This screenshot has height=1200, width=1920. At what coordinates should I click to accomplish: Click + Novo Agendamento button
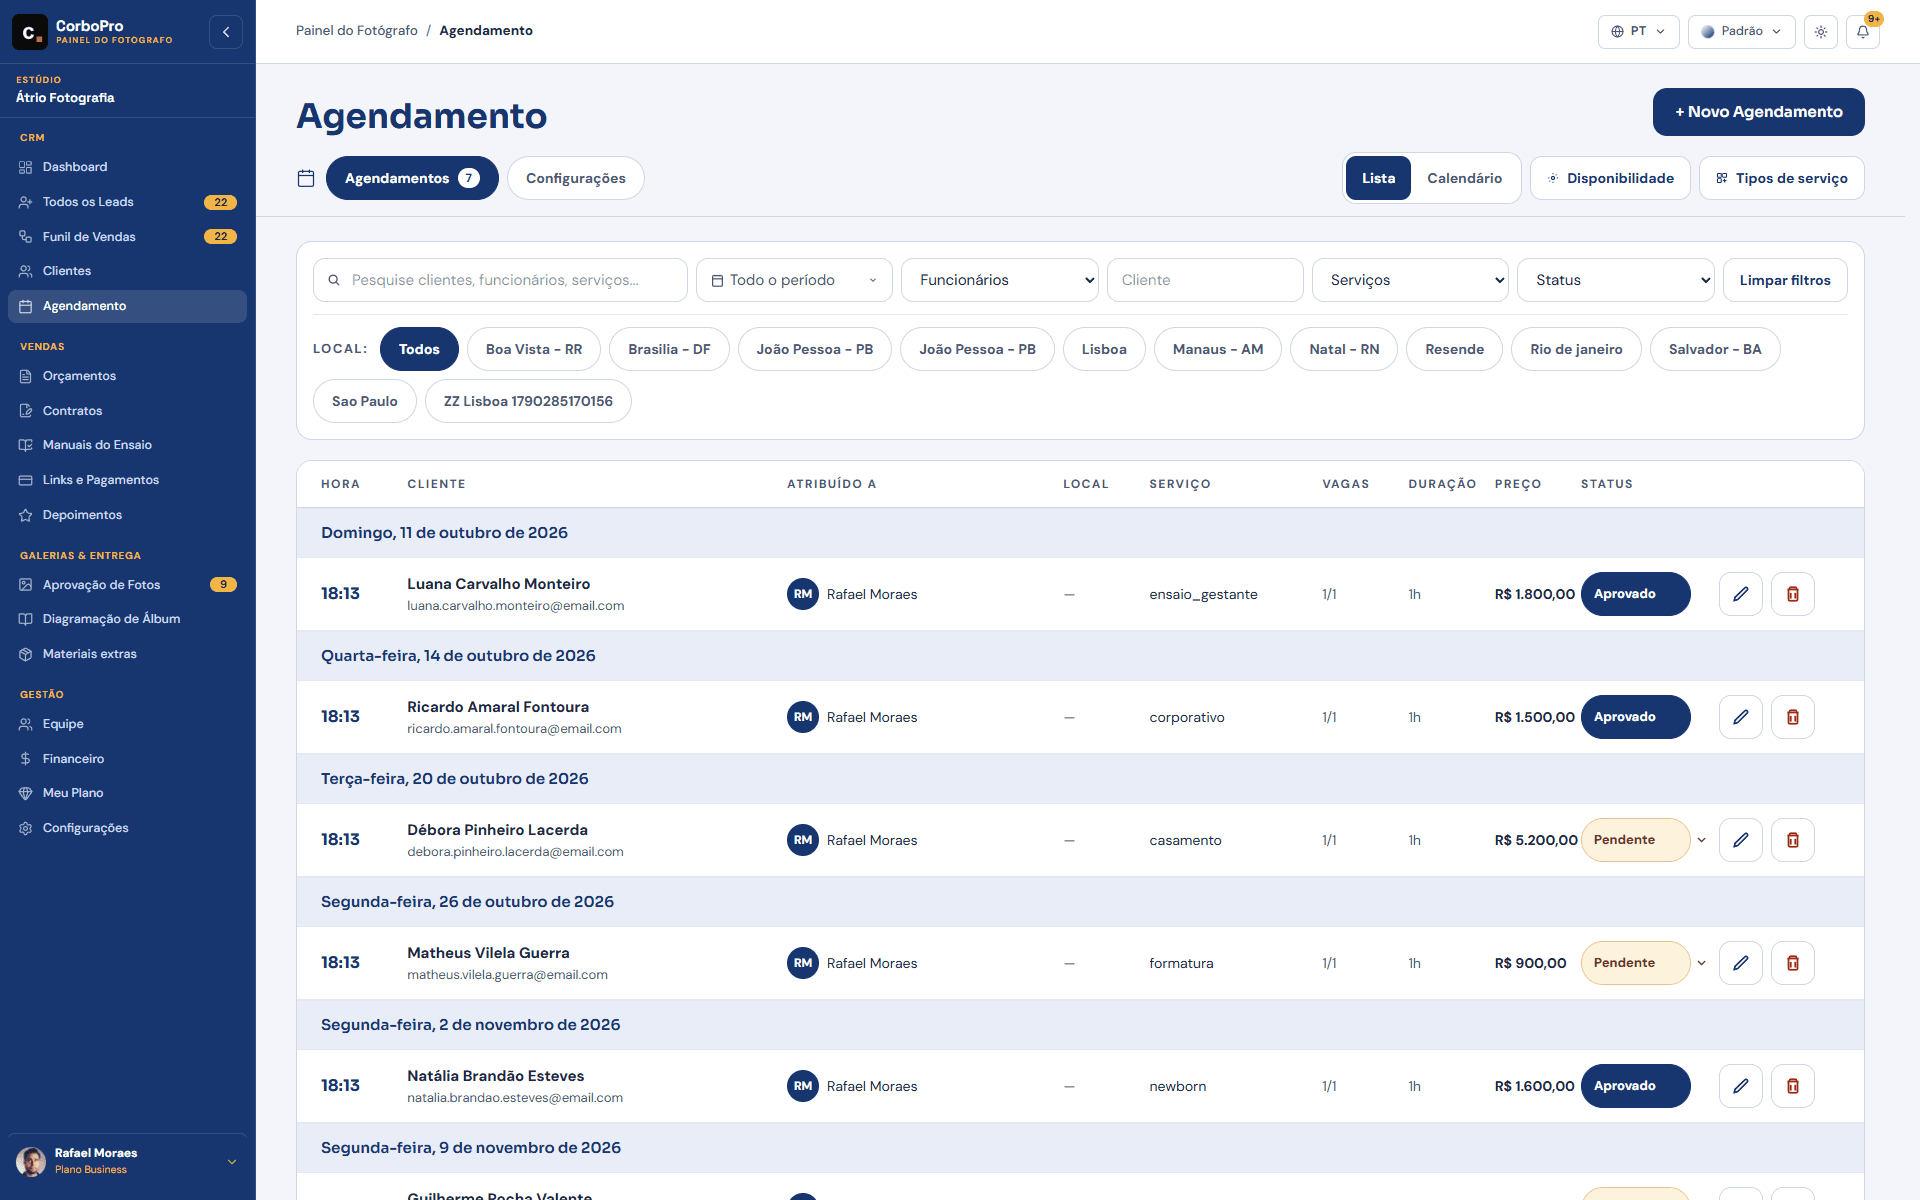click(1758, 112)
